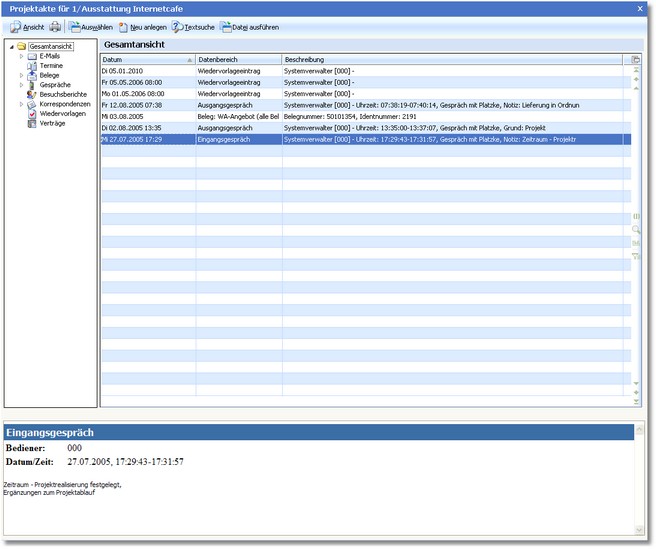This screenshot has height=549, width=656.
Task: Open the Verträge tree node
Action: tap(53, 122)
